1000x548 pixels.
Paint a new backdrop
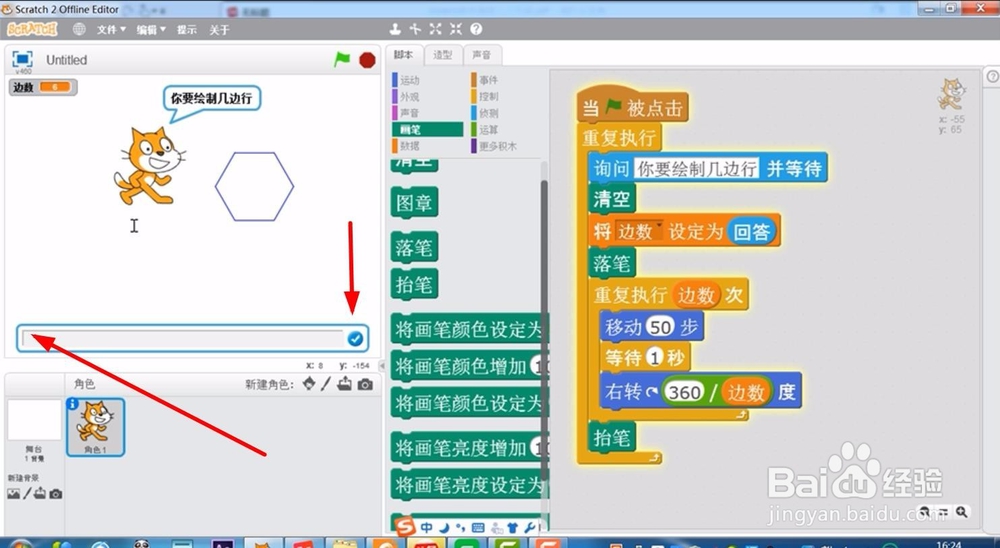pyautogui.click(x=27, y=494)
